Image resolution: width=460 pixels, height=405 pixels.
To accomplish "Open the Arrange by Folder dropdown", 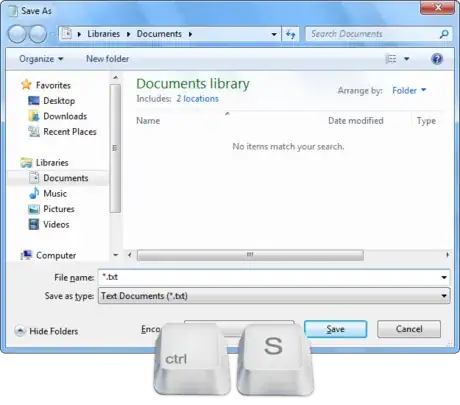I will pos(409,90).
